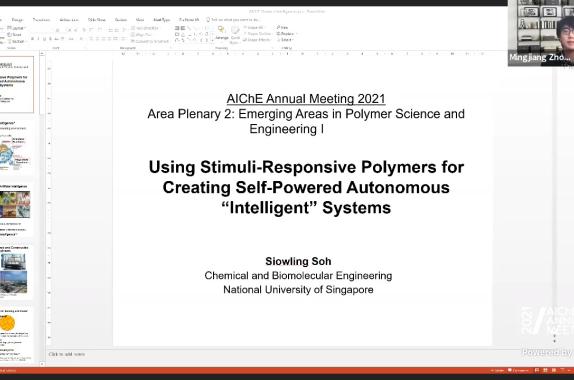Click the Find icon in Editing group

(282, 27)
